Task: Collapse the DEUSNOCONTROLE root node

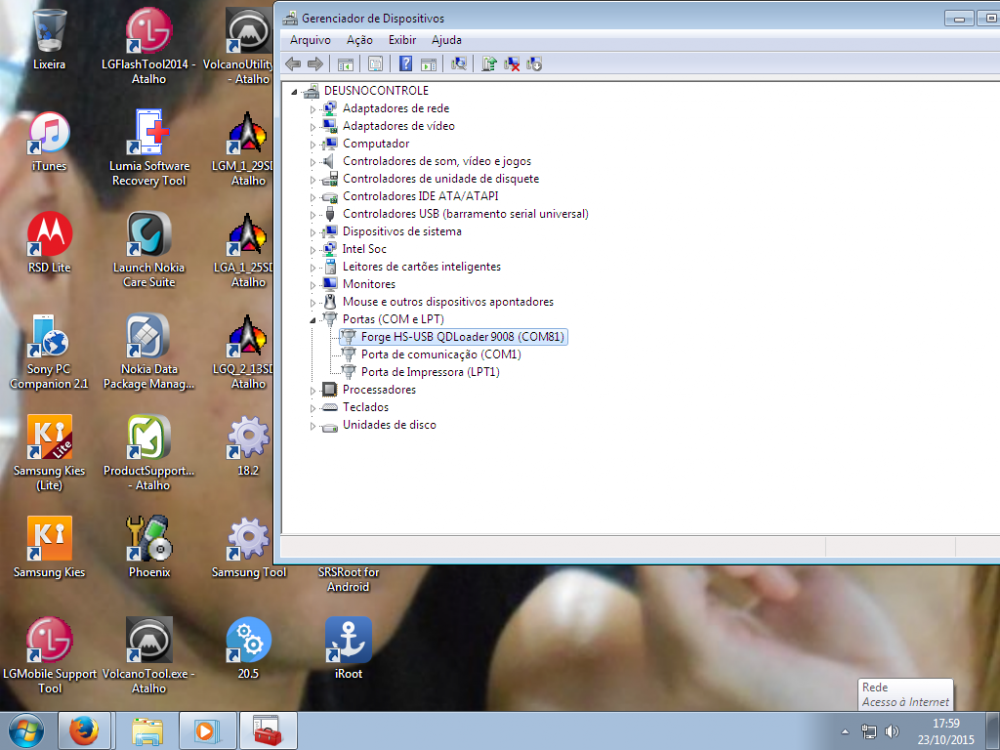Action: [x=294, y=92]
